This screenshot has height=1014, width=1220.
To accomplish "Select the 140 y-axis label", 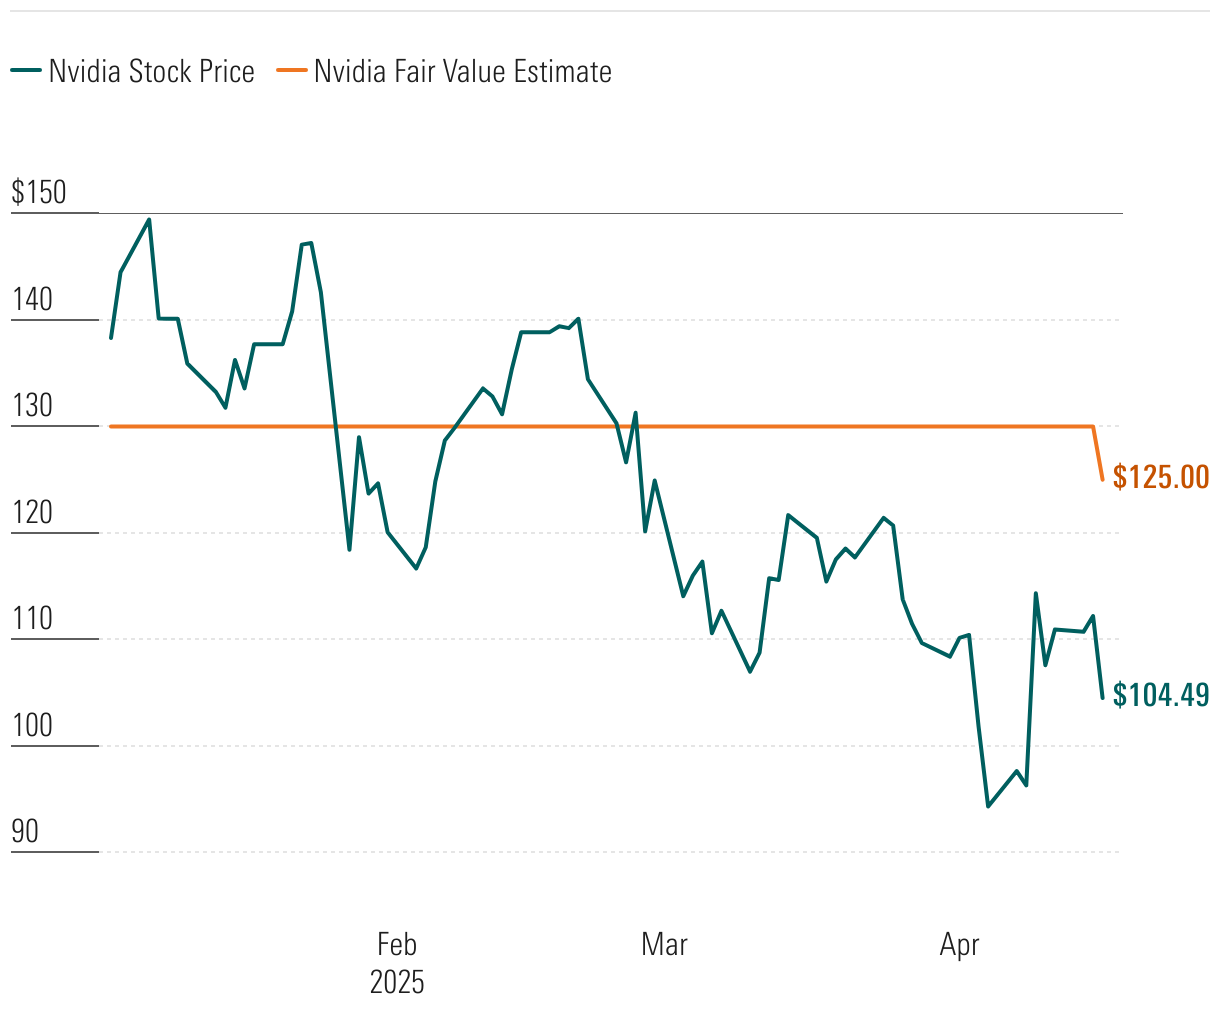I will point(32,299).
